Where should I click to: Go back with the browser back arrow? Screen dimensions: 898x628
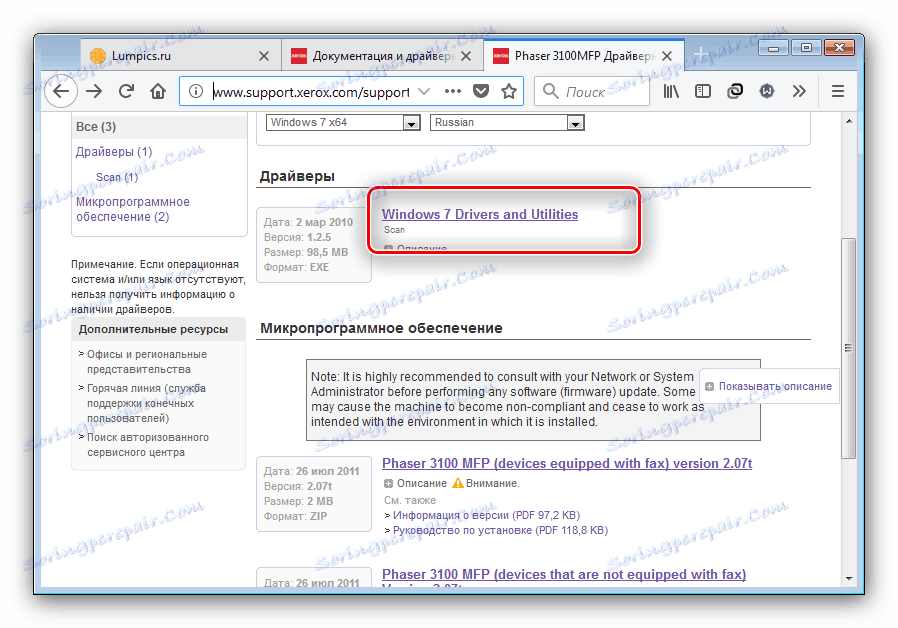[61, 91]
